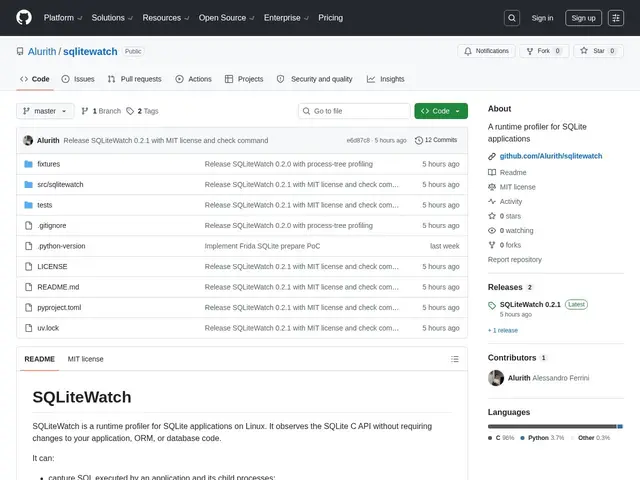The image size is (640, 480).
Task: Click the scales icon beside MIT license
Action: click(492, 187)
